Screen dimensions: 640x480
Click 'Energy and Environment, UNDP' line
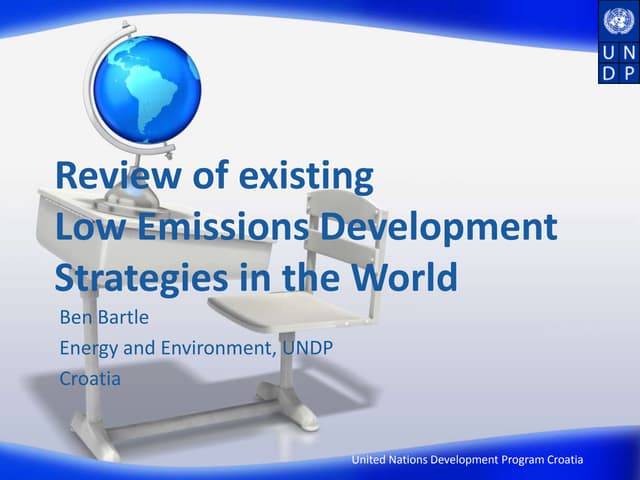point(196,348)
